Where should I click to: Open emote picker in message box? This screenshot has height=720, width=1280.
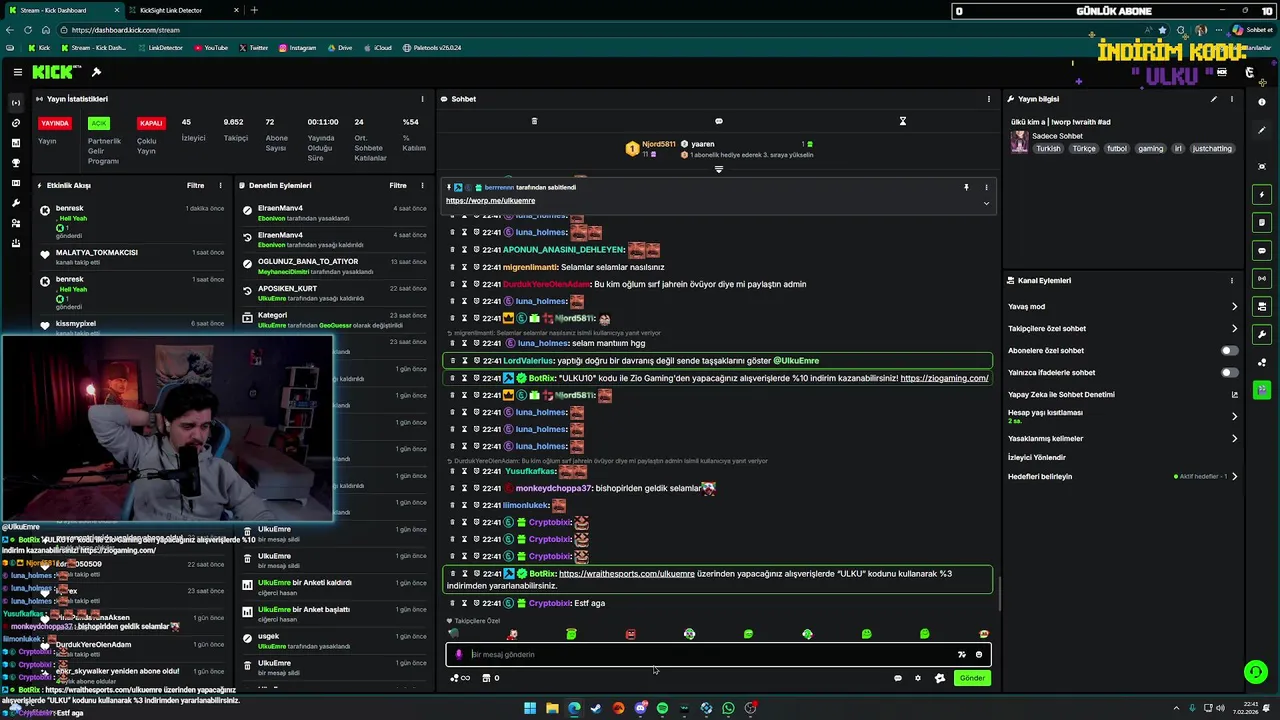(979, 655)
